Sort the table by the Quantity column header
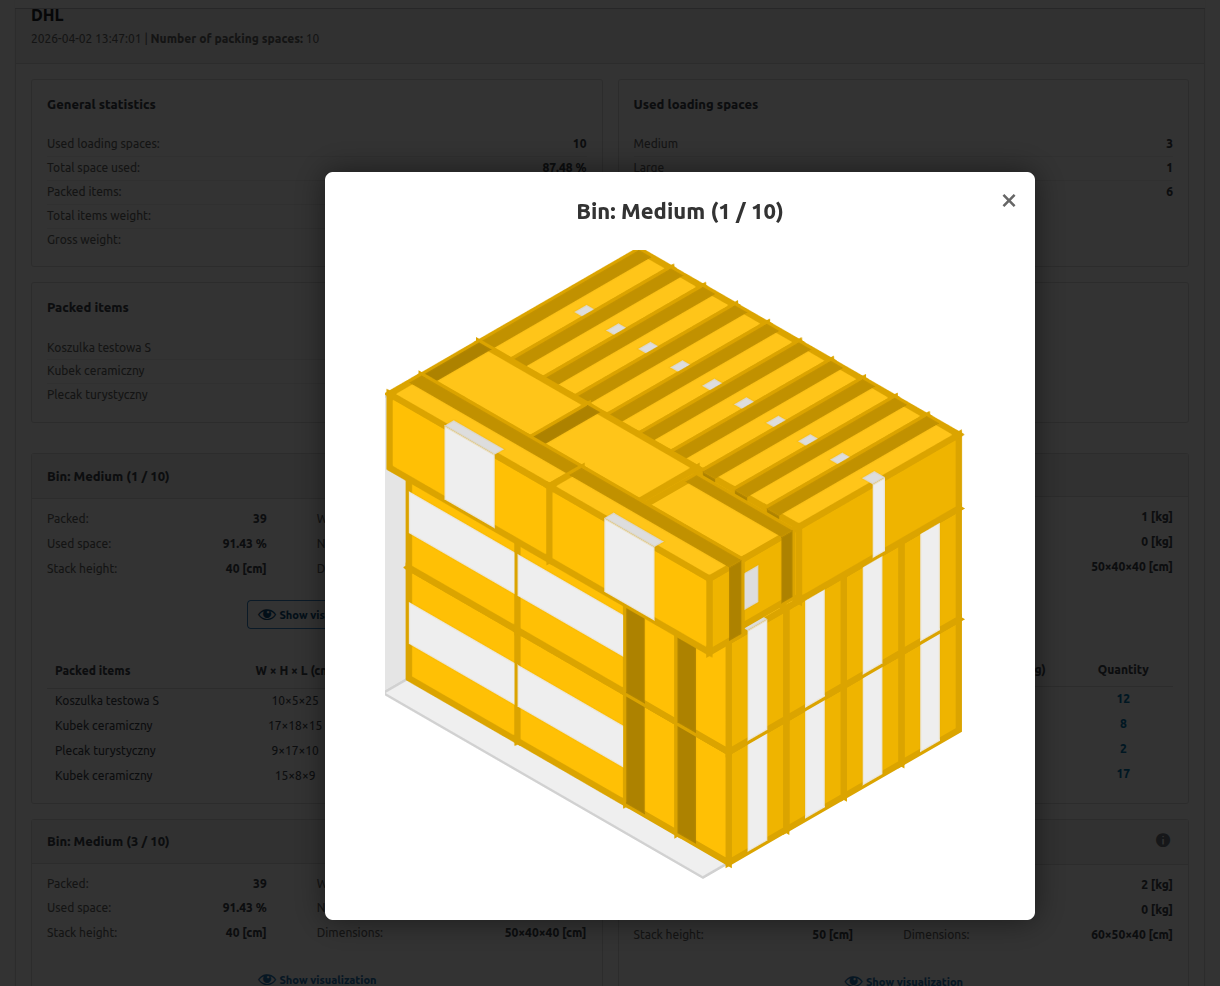 point(1122,670)
